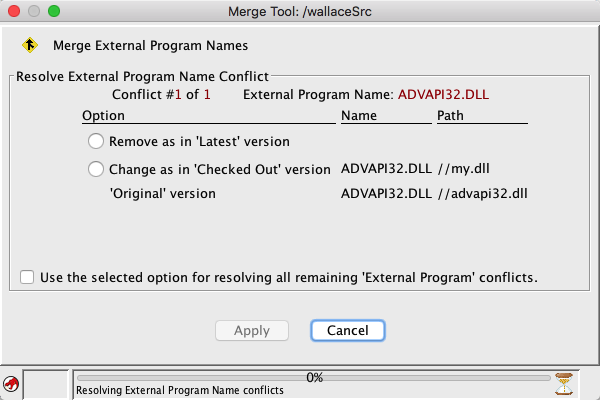This screenshot has width=600, height=400.
Task: Click the Path column header
Action: (x=451, y=116)
